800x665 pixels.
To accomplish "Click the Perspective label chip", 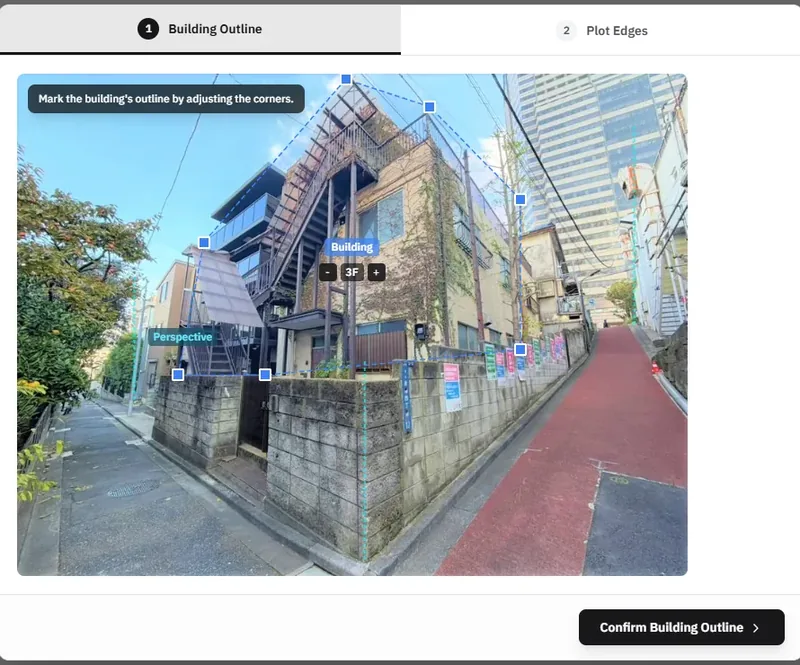I will click(x=182, y=337).
